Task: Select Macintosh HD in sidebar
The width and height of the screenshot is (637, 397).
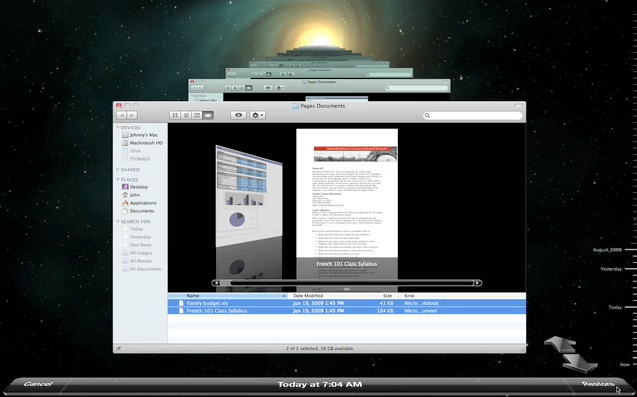Action: [x=143, y=143]
